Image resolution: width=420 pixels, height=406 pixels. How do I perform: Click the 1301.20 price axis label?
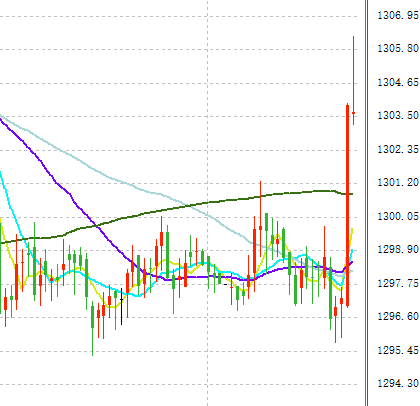click(398, 183)
